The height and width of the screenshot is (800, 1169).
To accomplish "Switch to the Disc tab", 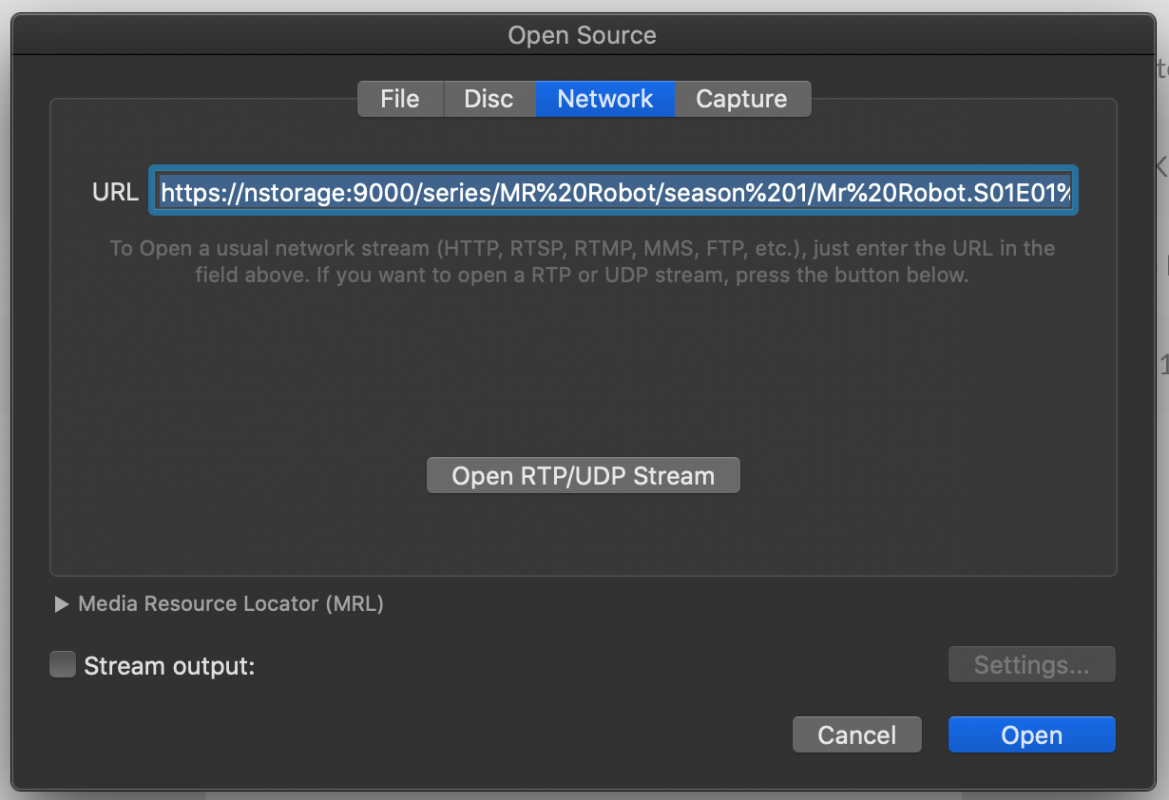I will 488,99.
